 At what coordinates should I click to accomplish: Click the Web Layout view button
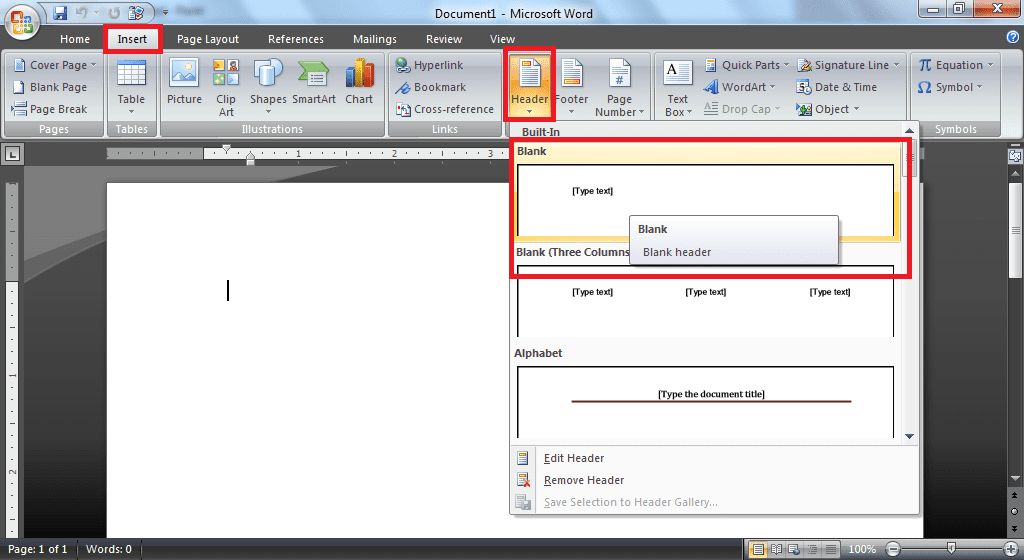coord(794,549)
